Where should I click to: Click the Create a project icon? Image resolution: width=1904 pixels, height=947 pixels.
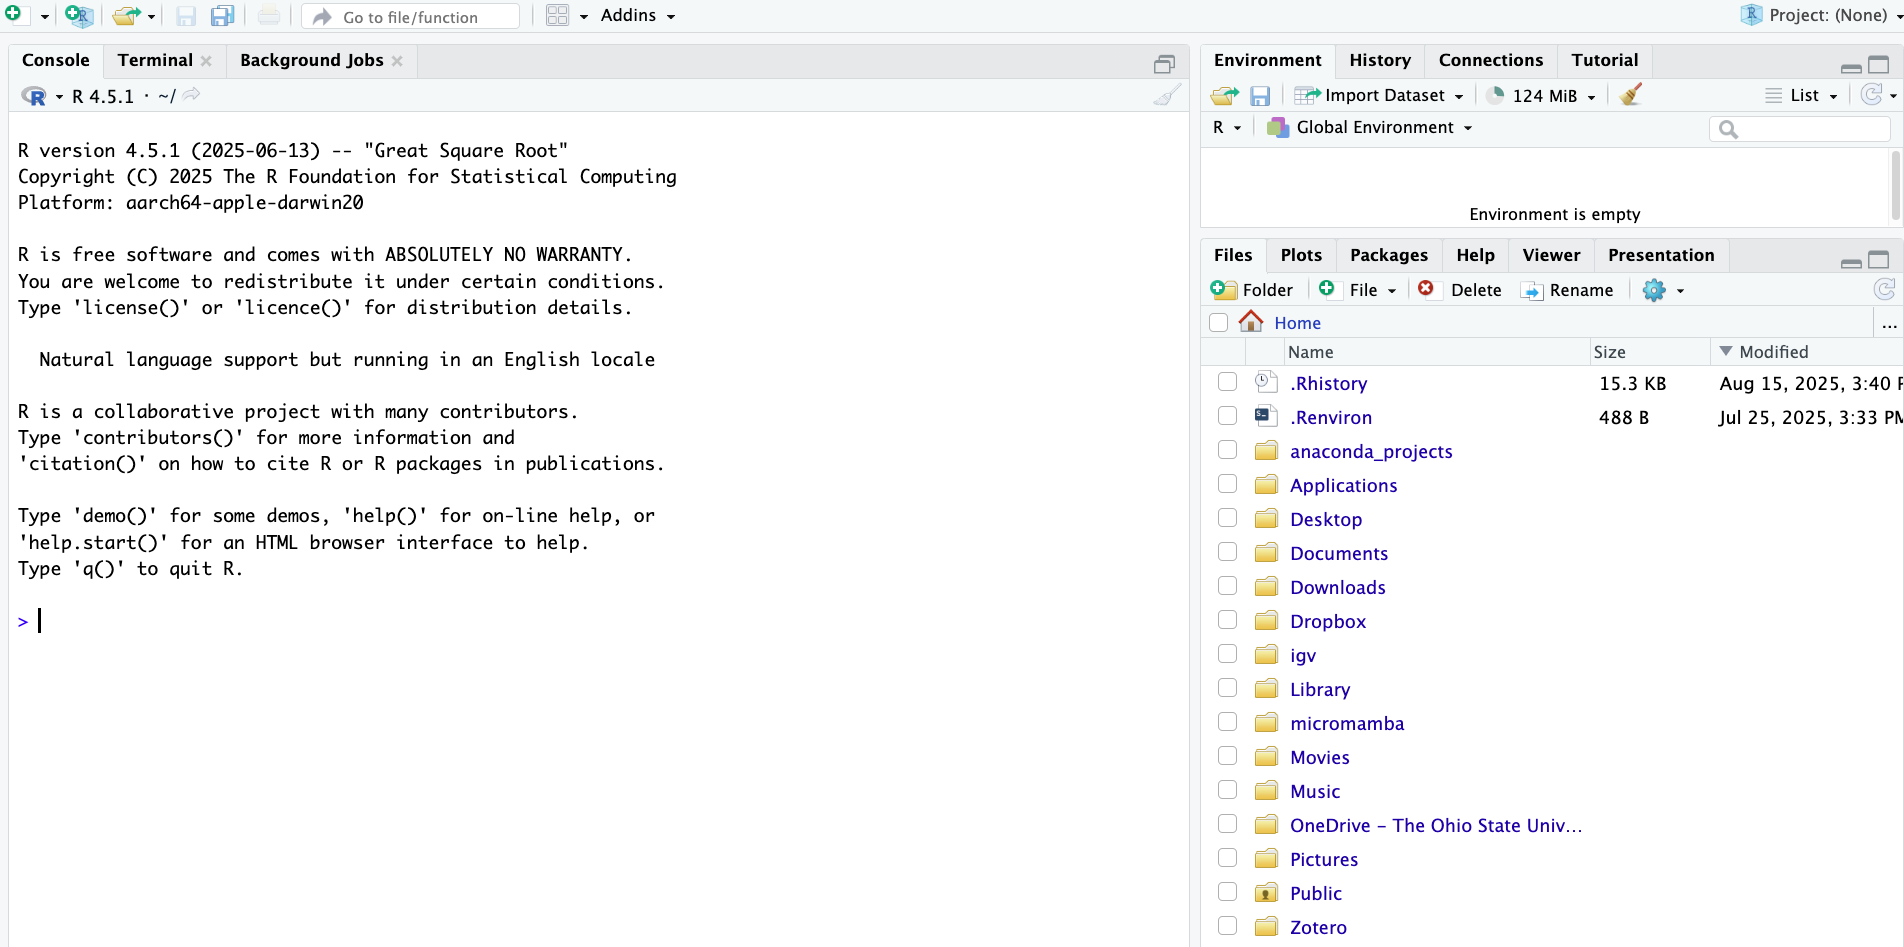click(78, 16)
